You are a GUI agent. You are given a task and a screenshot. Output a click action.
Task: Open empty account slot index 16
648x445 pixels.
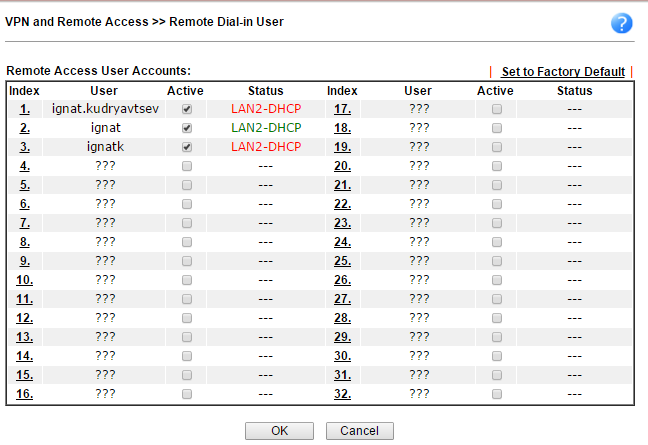click(24, 394)
